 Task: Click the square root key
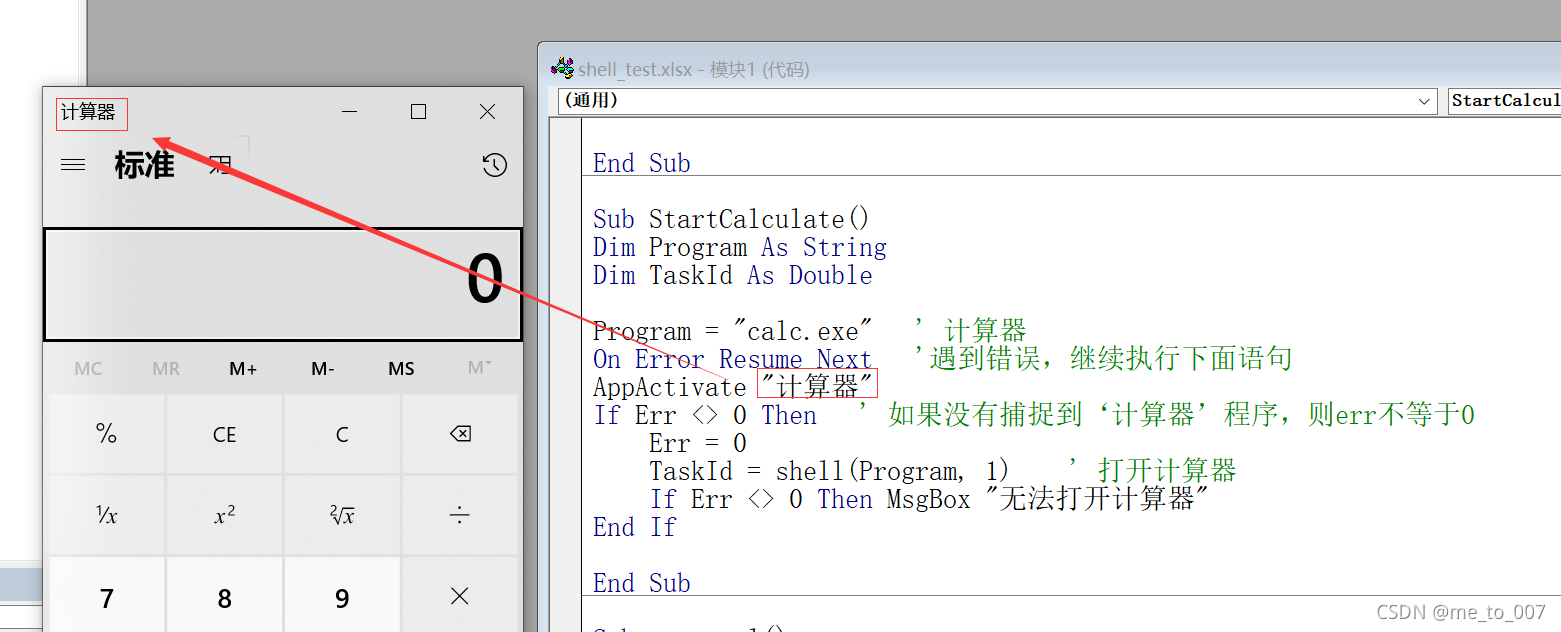point(342,515)
